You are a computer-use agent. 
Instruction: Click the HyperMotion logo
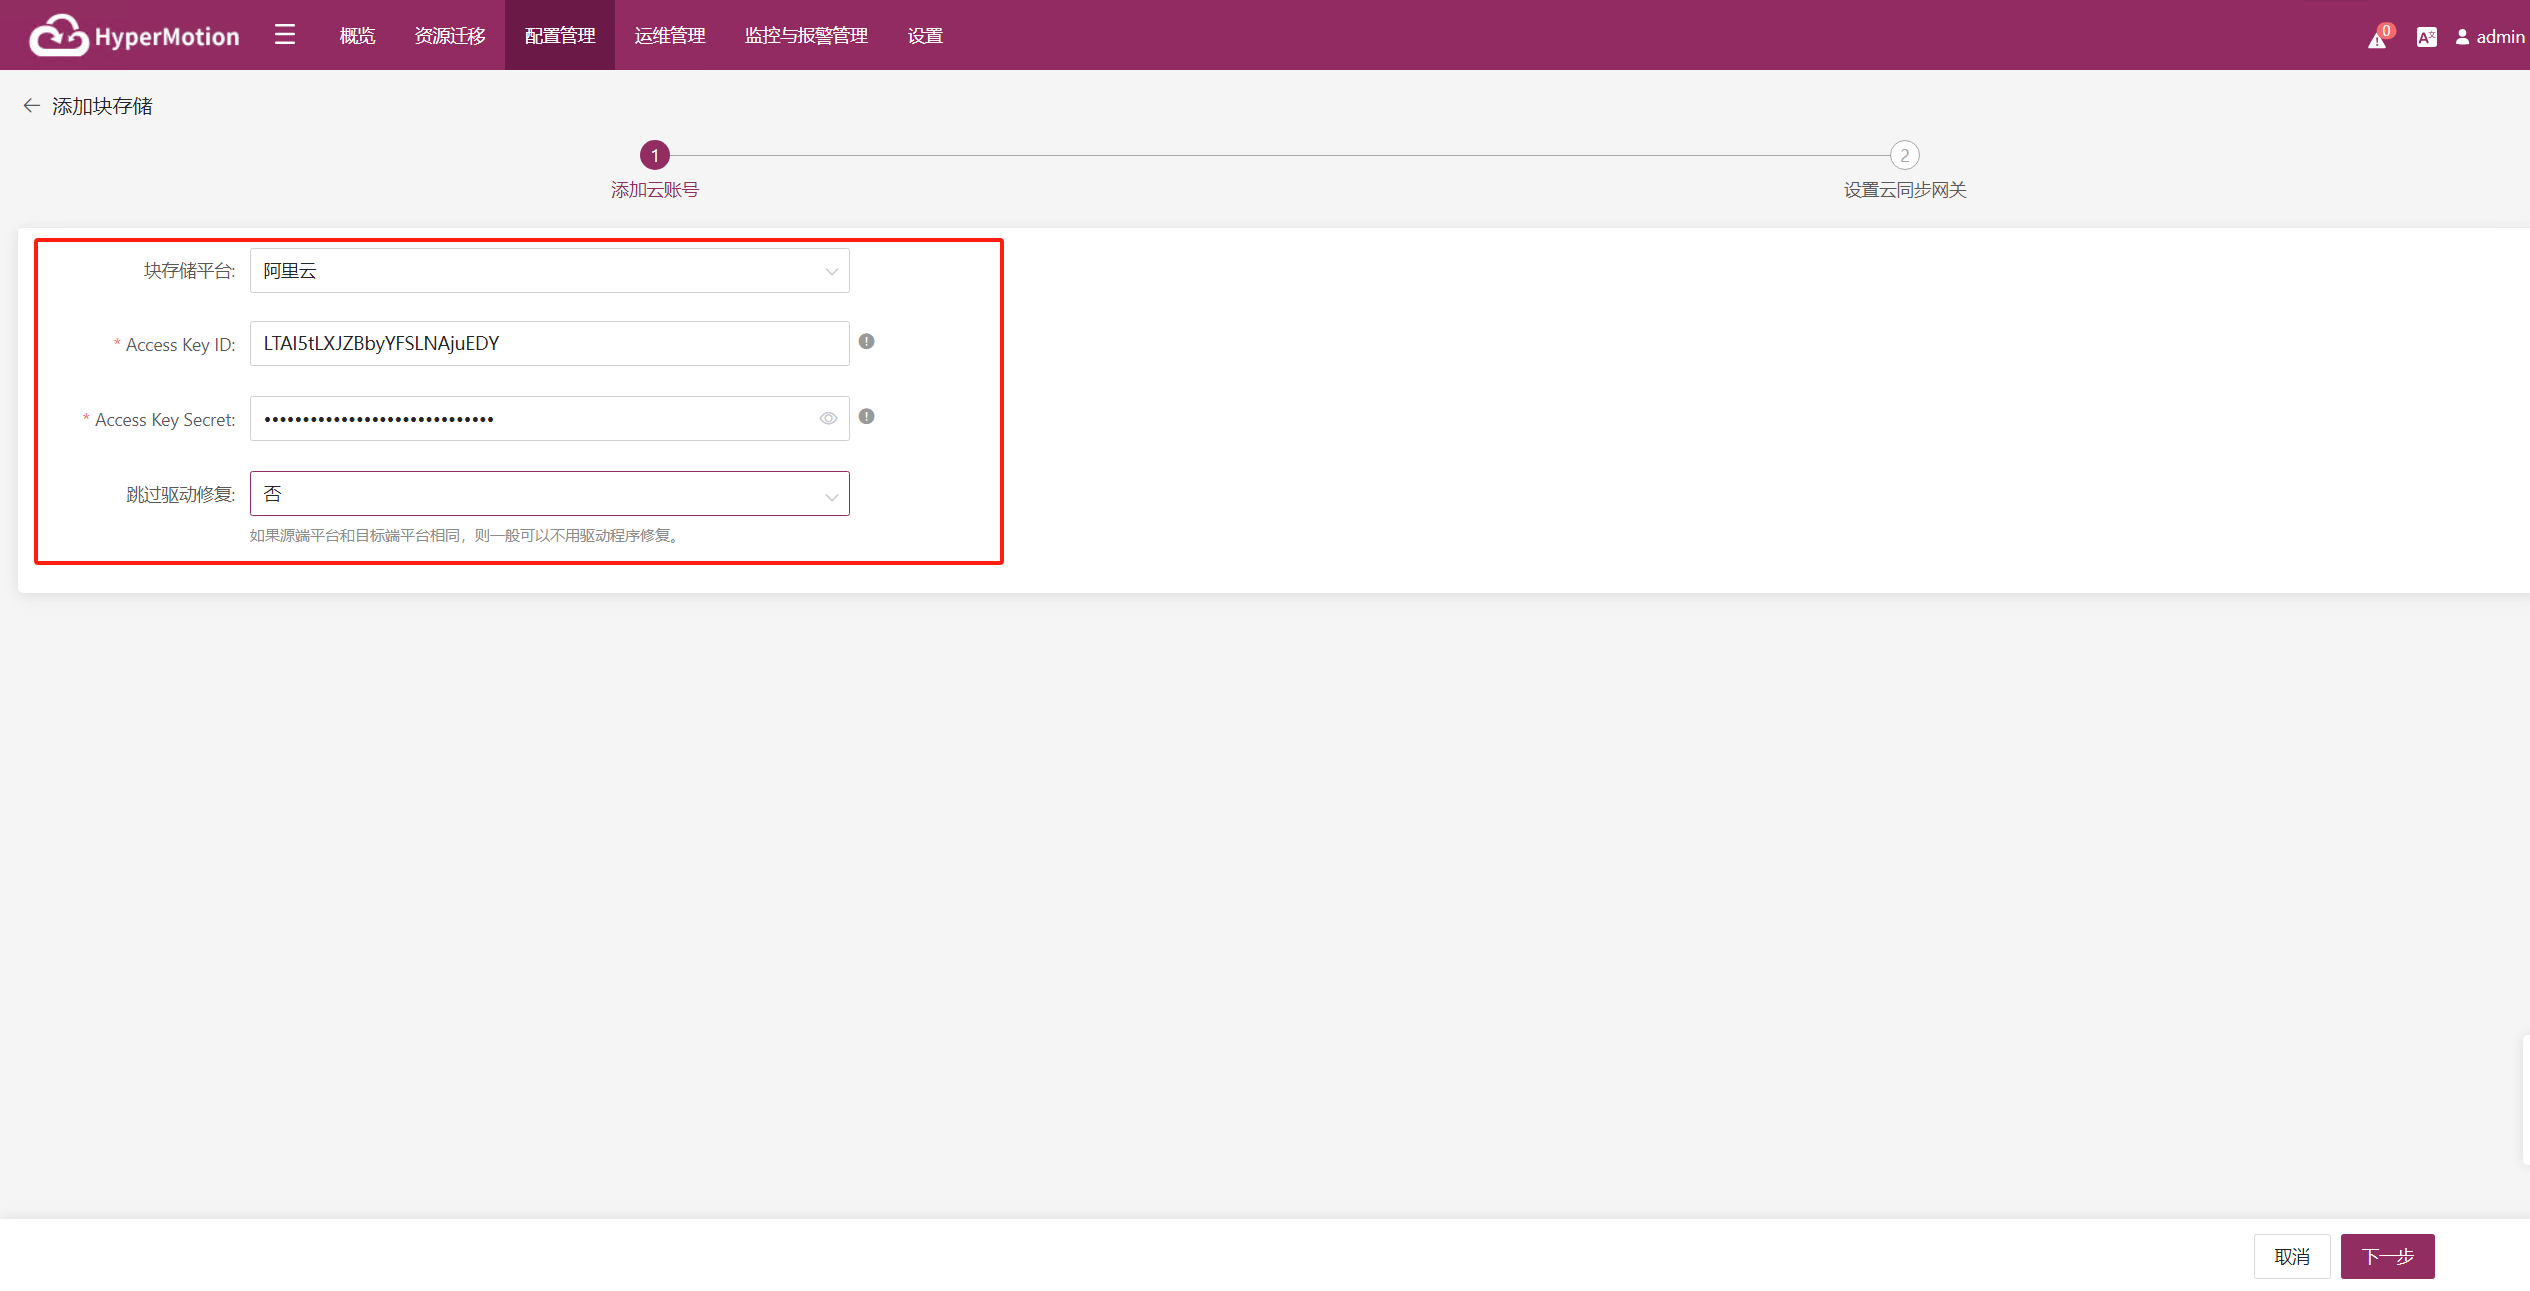coord(135,36)
